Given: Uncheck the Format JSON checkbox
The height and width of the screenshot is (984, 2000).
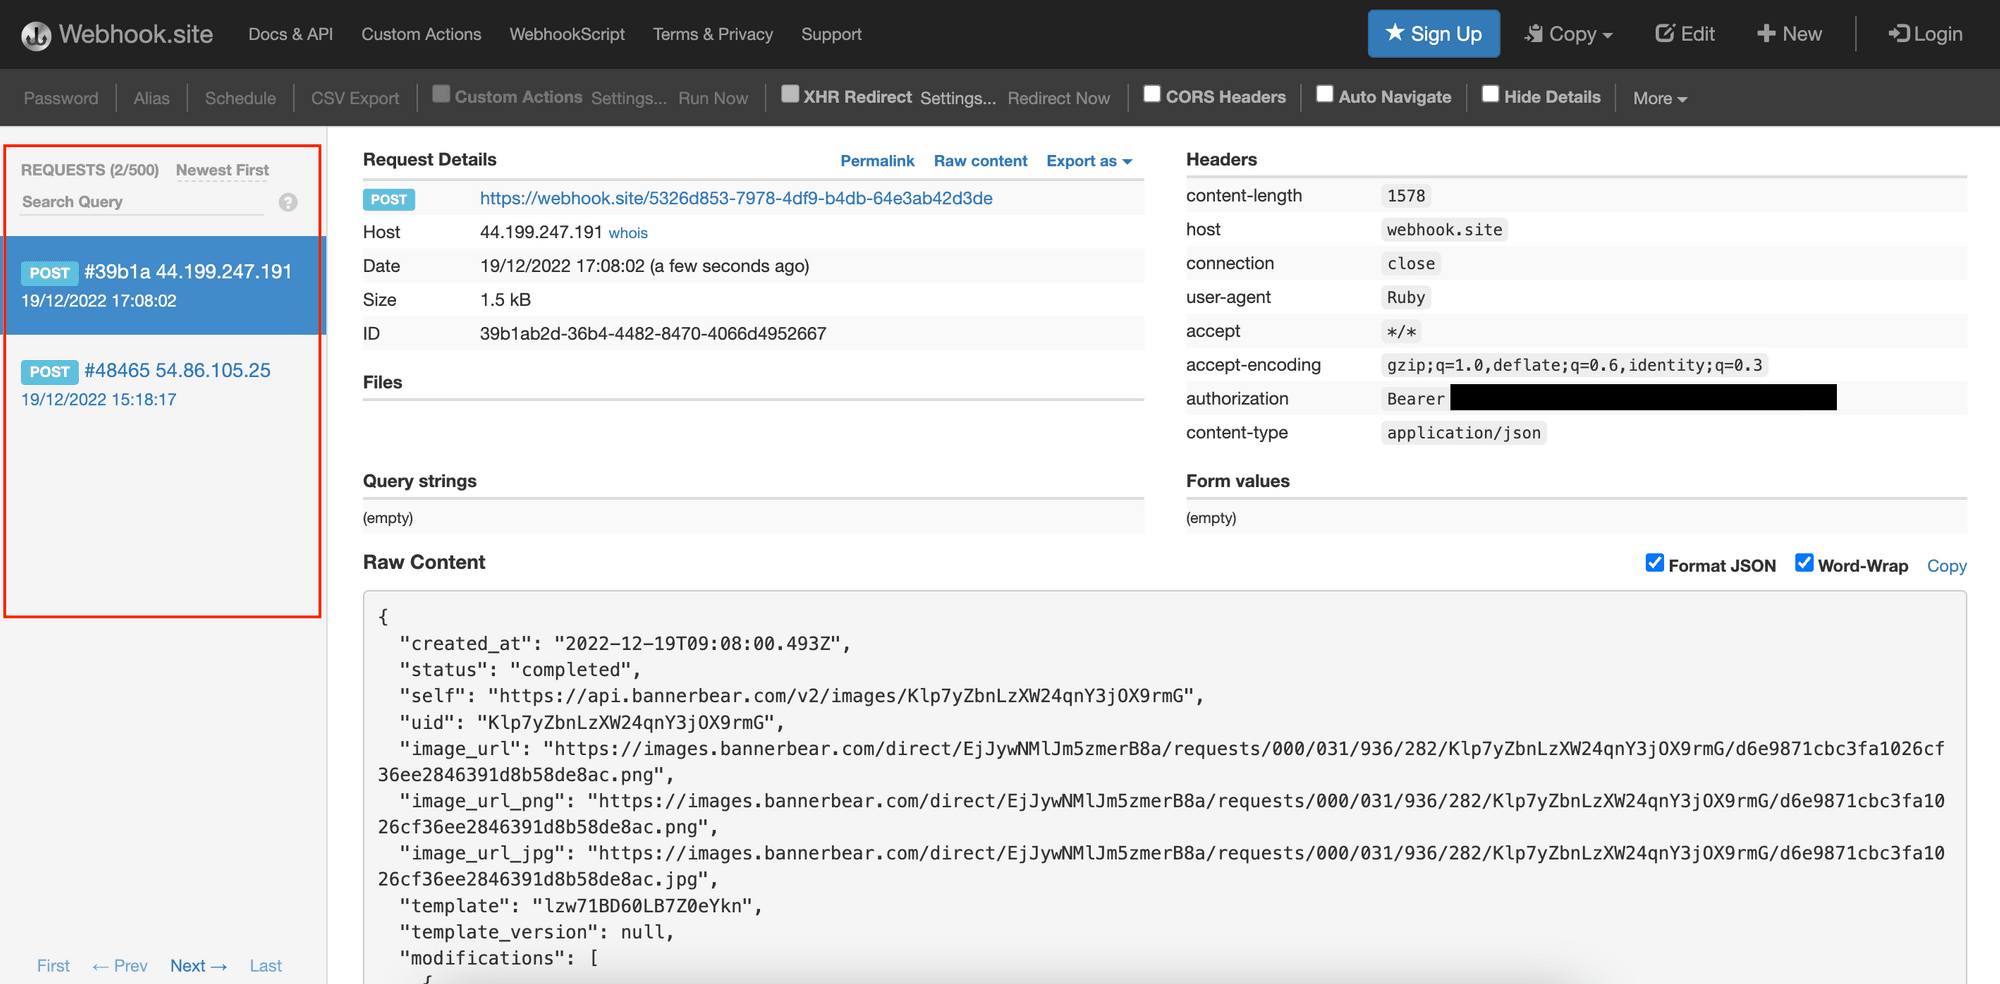Looking at the screenshot, I should [x=1655, y=563].
